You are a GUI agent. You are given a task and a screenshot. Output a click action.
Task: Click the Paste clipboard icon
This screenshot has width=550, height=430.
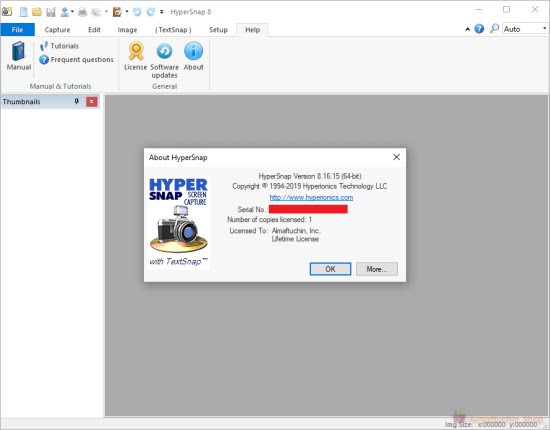coord(117,12)
